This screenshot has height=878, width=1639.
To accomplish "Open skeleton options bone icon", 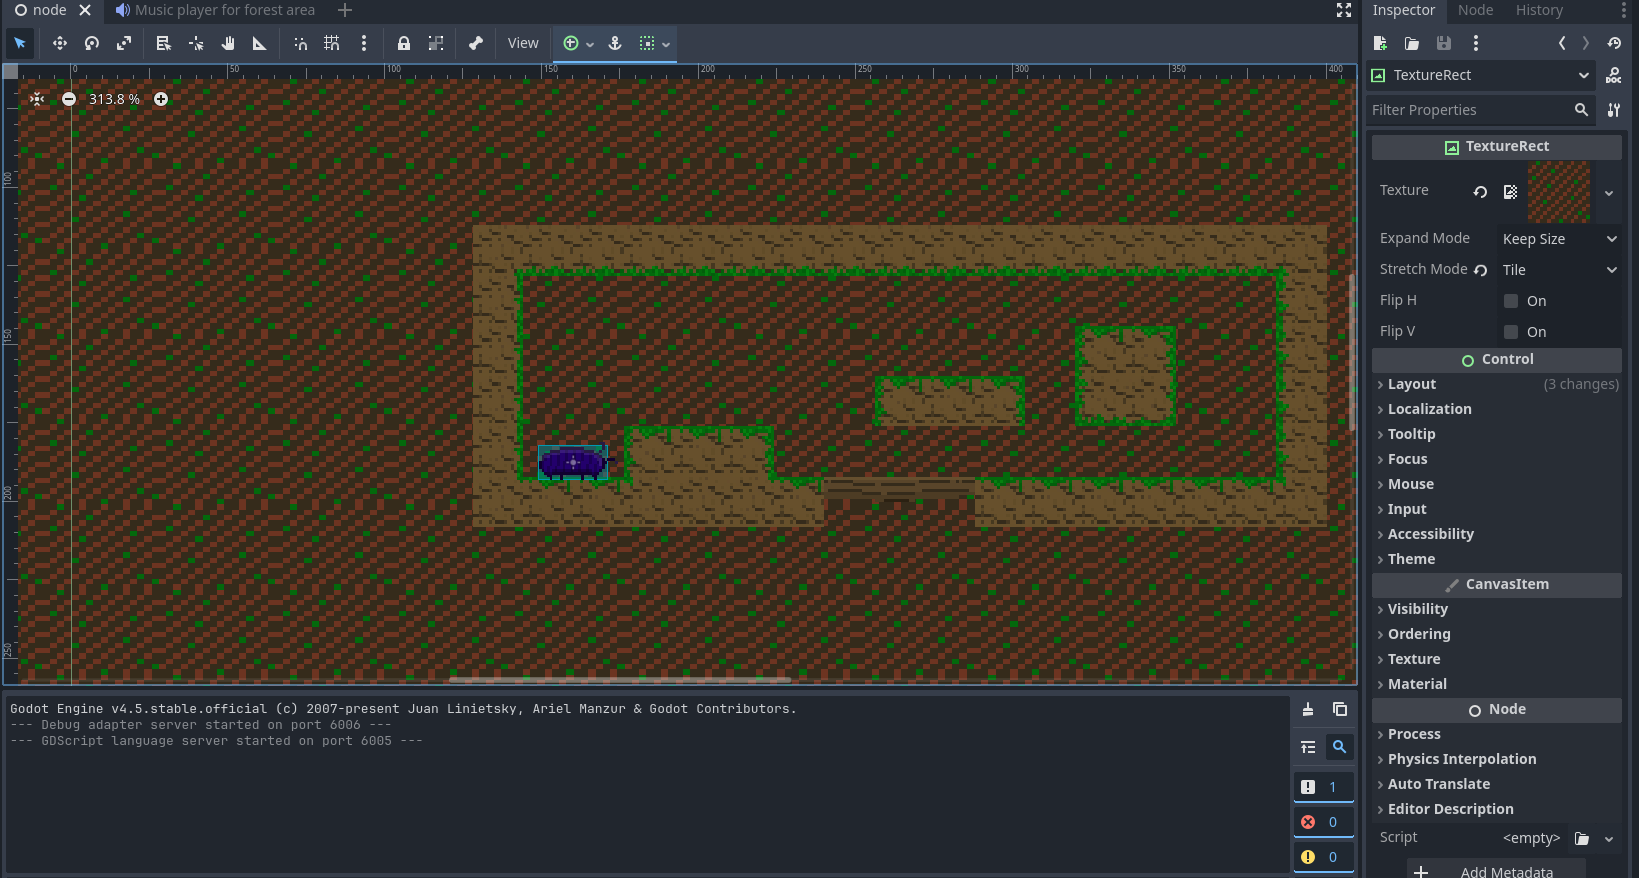I will coord(476,43).
